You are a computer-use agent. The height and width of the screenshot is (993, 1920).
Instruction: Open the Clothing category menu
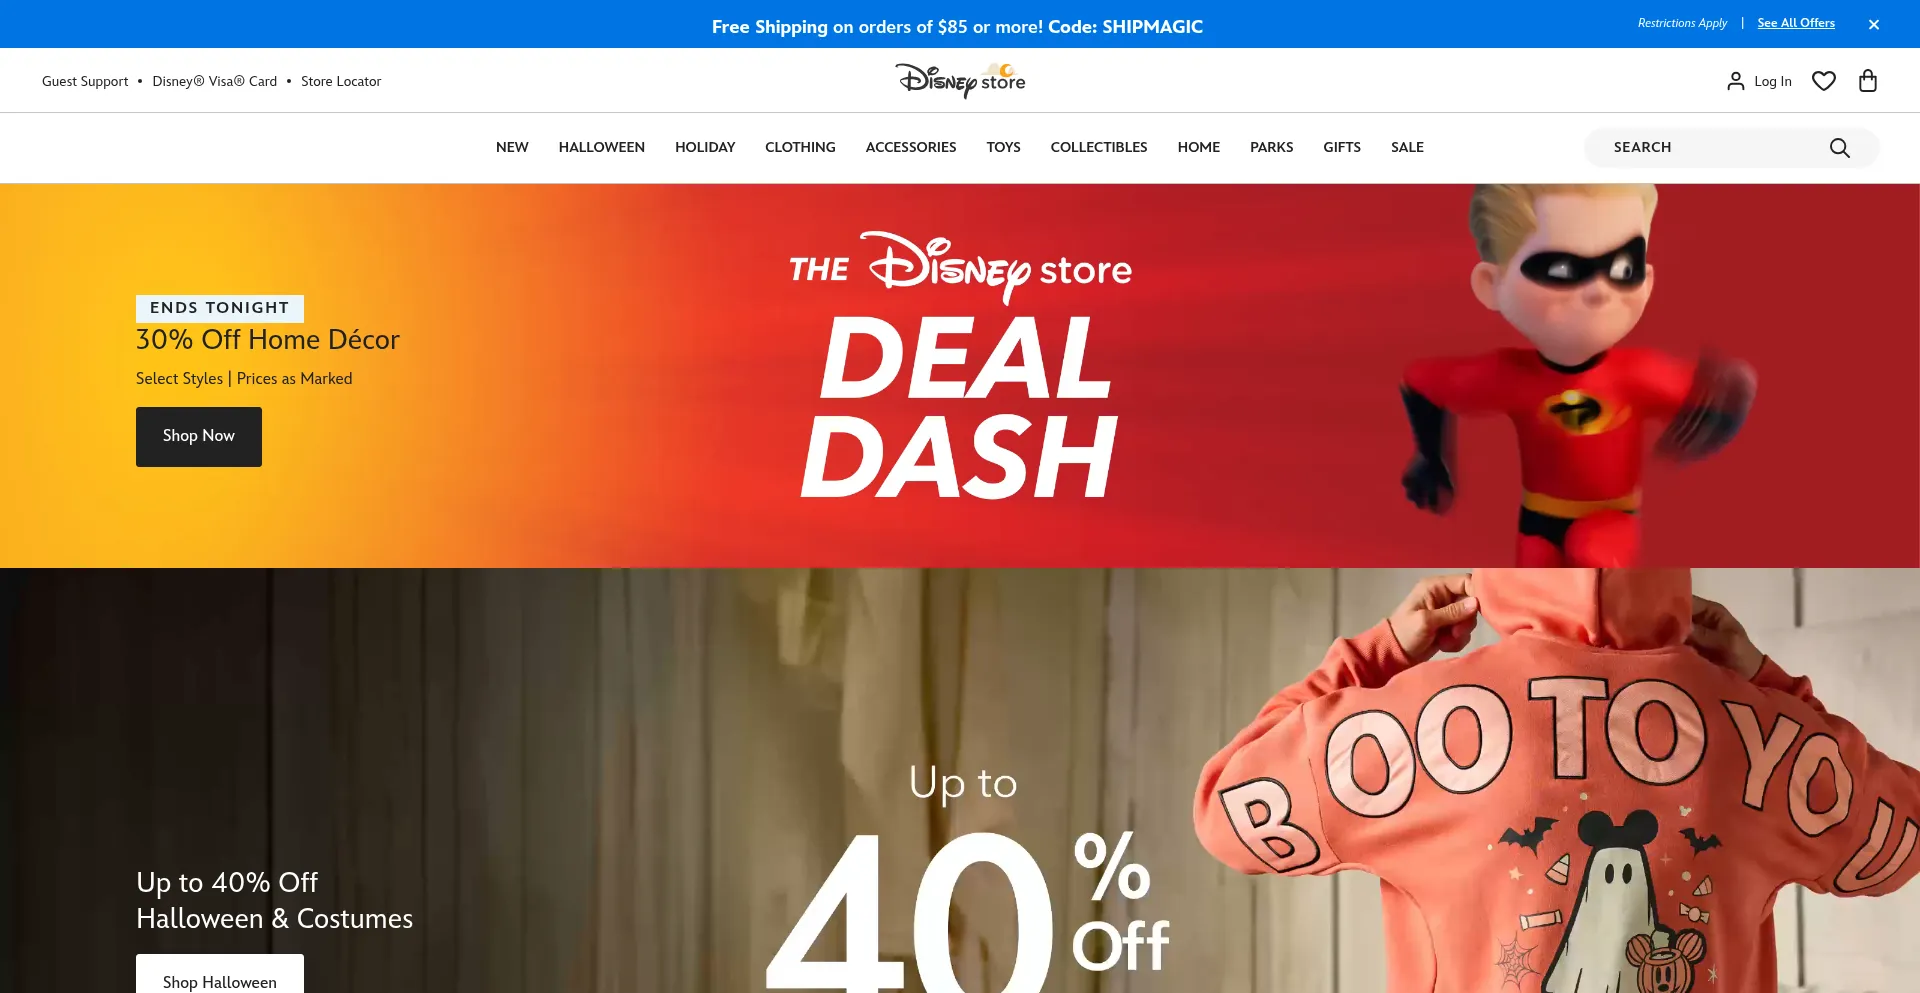coord(800,147)
